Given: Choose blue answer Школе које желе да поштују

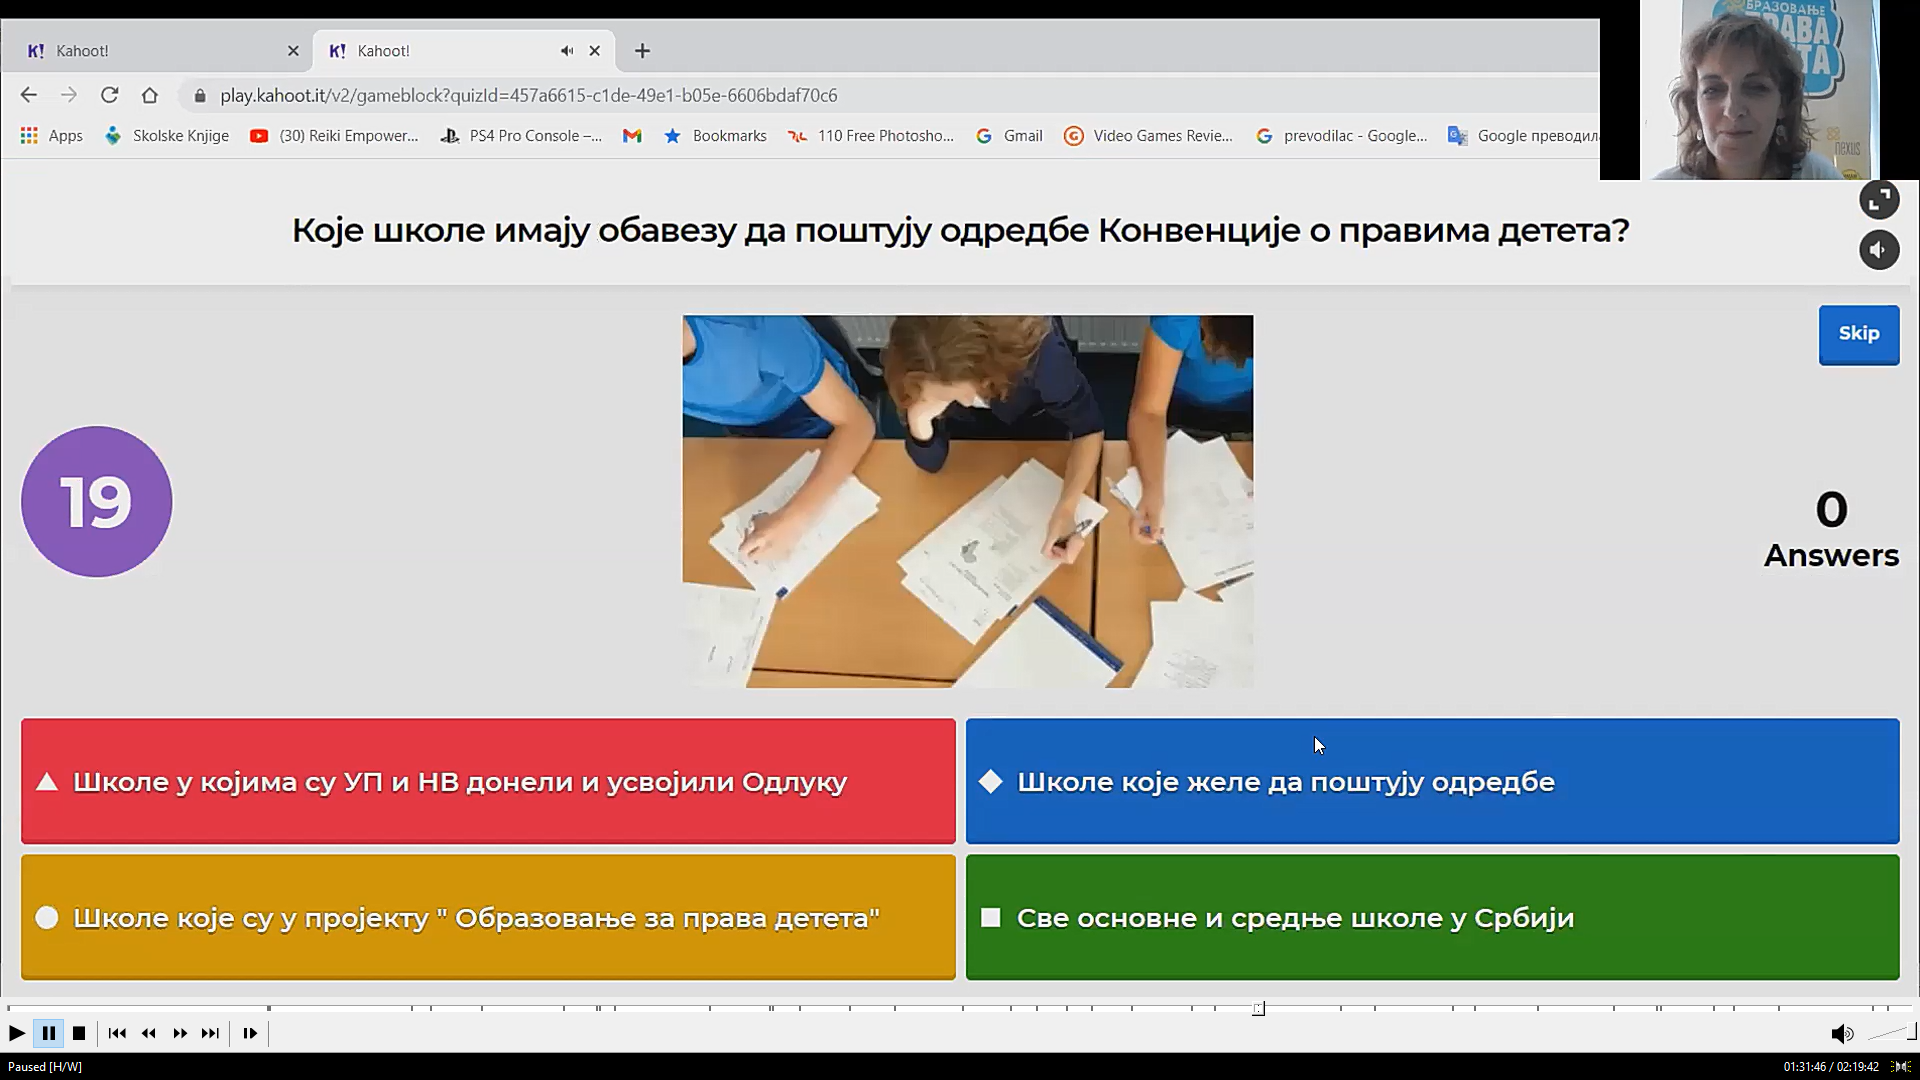Looking at the screenshot, I should (x=1432, y=782).
